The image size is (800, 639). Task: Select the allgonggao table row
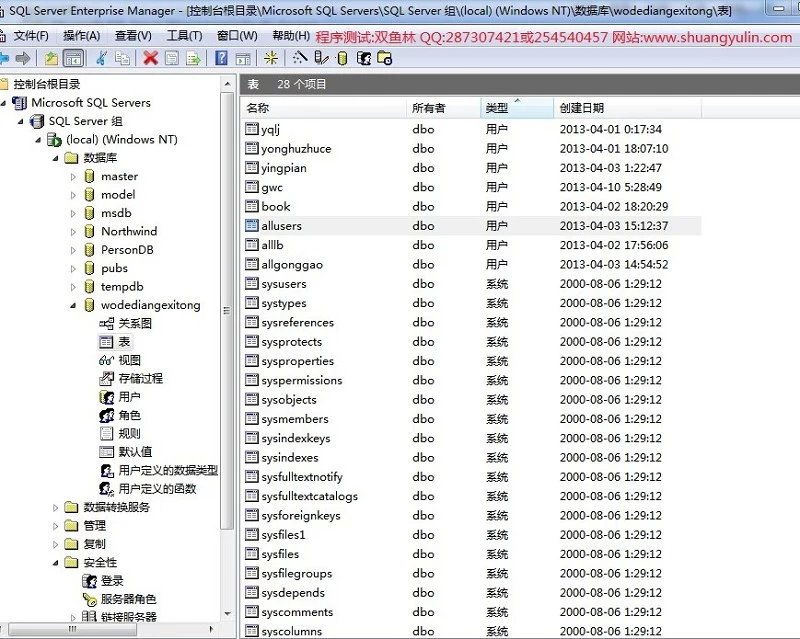pos(471,264)
